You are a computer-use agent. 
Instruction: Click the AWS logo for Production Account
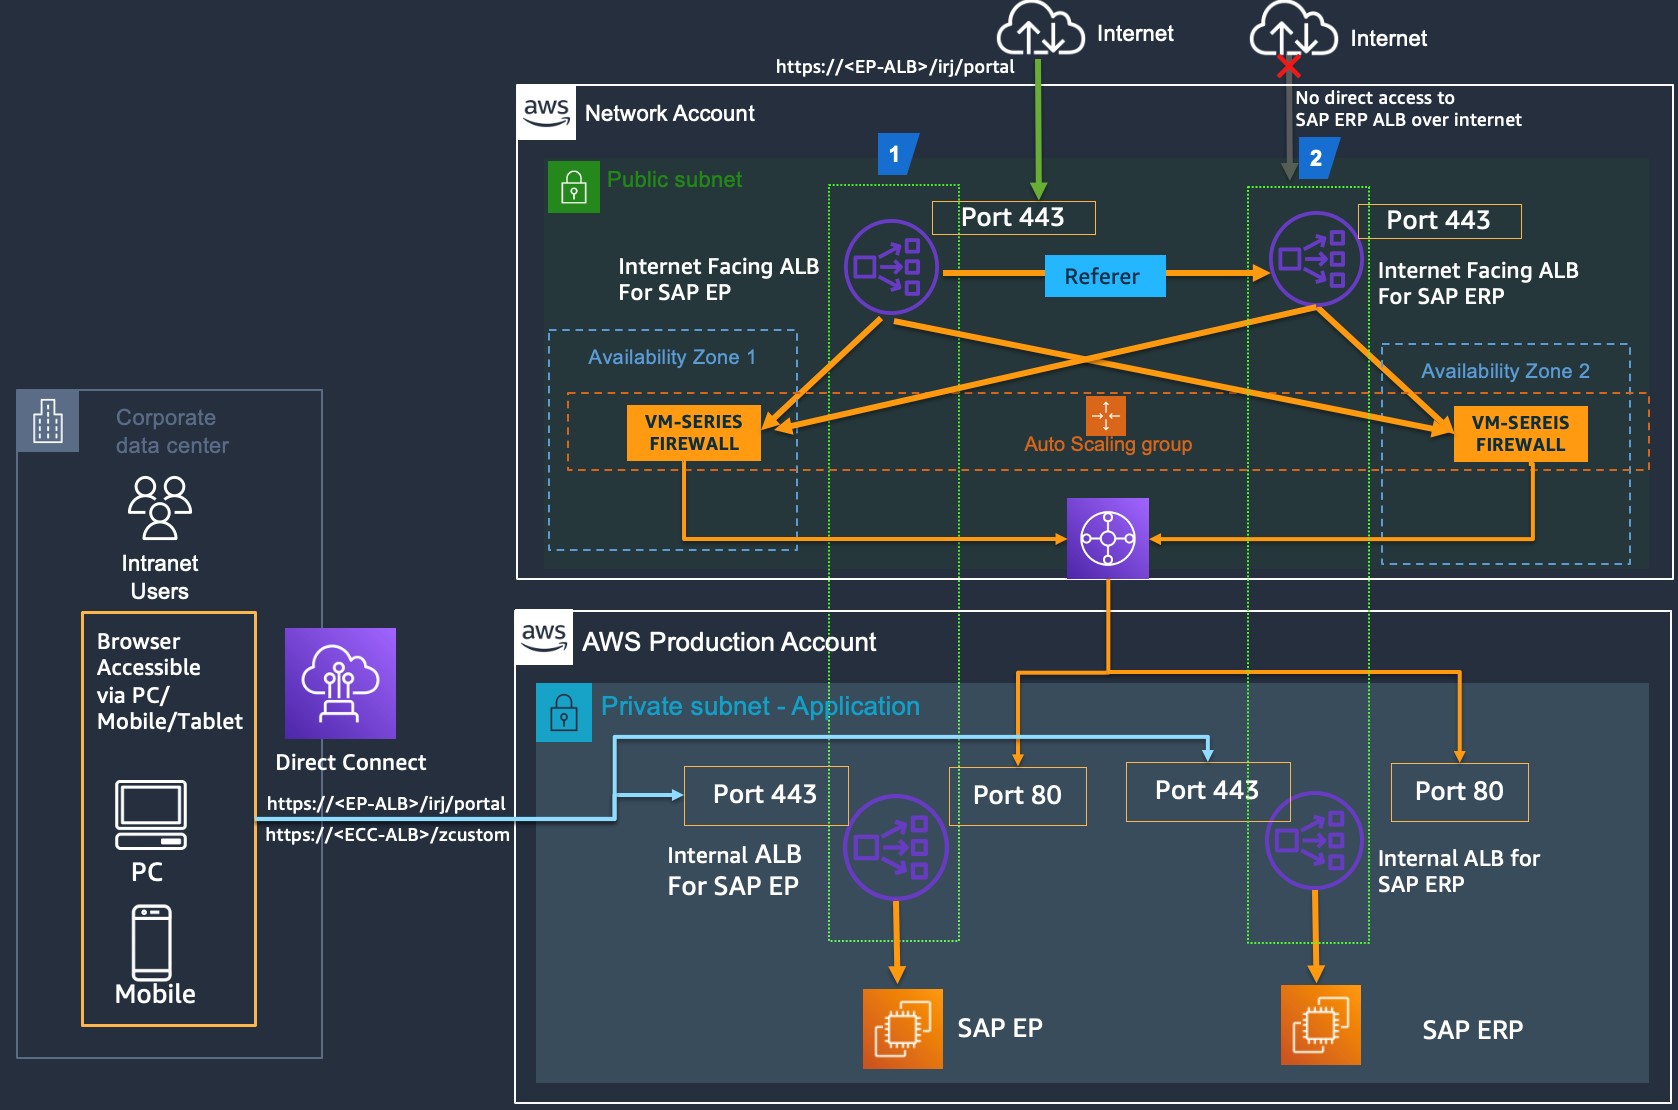coord(544,637)
